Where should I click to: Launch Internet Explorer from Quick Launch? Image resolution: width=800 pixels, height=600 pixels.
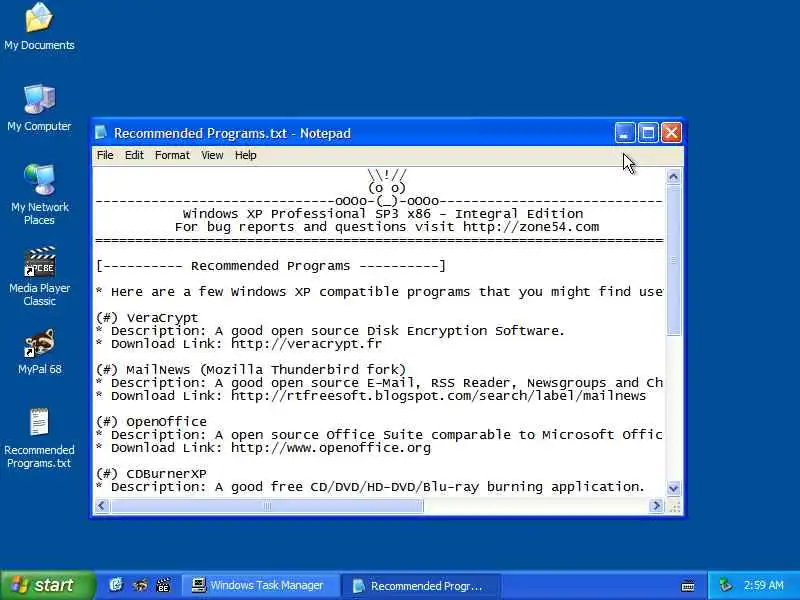(116, 585)
